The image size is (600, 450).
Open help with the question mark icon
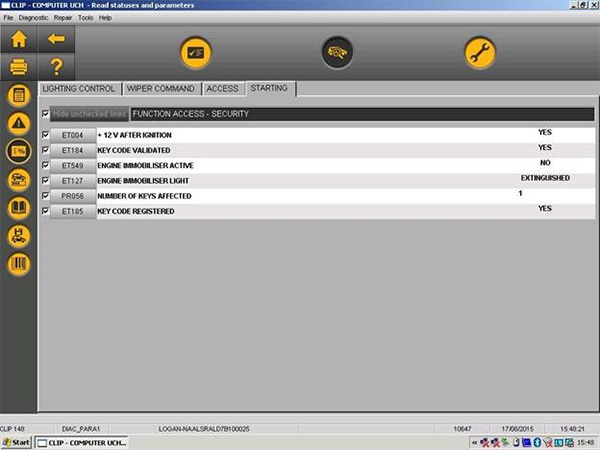click(x=56, y=68)
